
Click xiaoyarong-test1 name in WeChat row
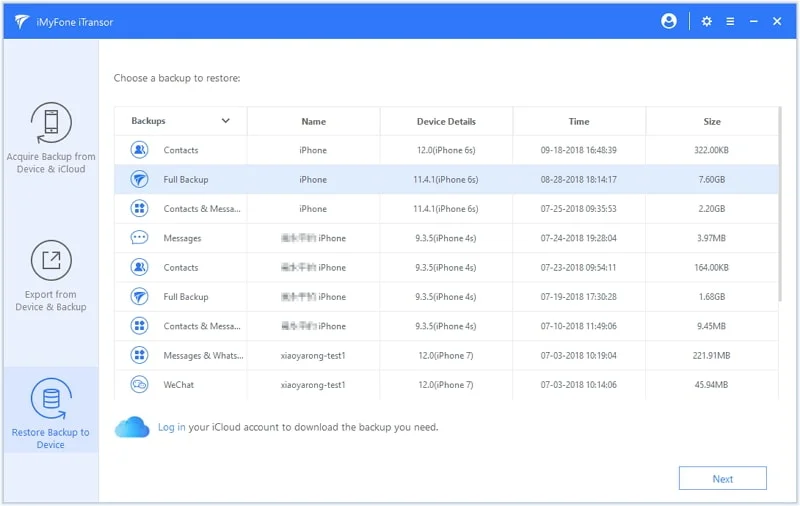tap(313, 385)
